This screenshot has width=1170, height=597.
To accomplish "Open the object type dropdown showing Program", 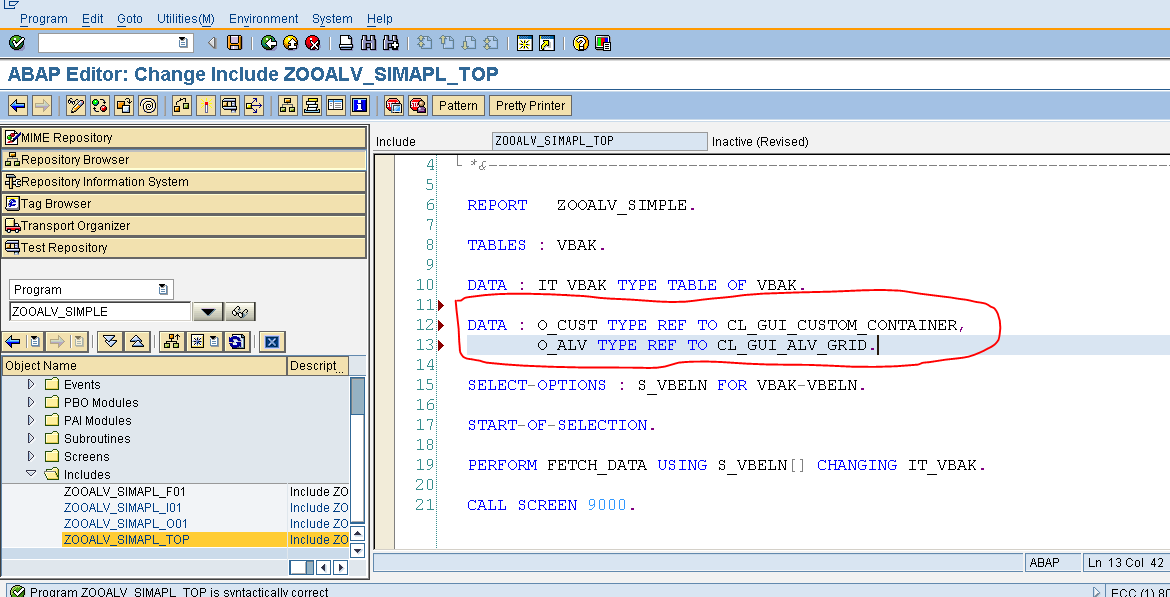I will (160, 289).
